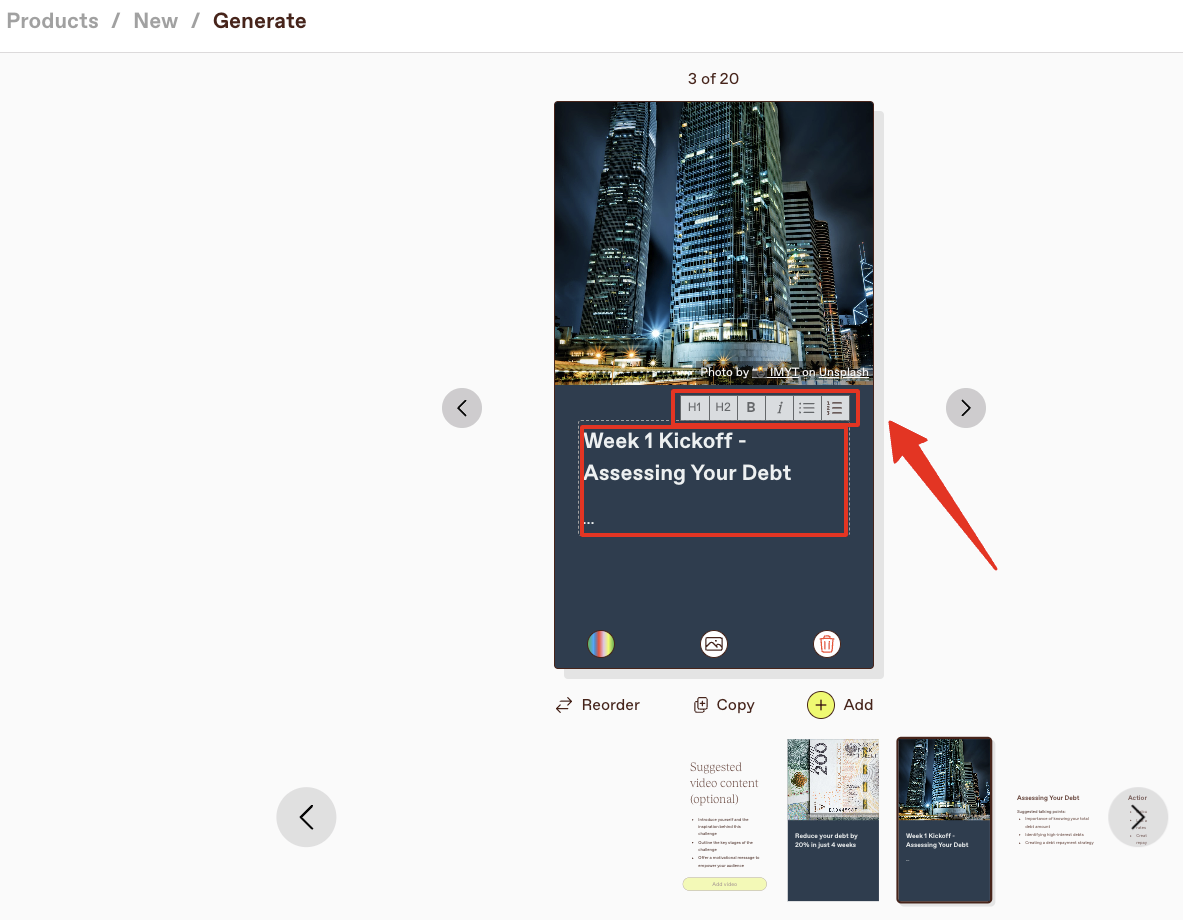Image resolution: width=1183 pixels, height=920 pixels.
Task: Toggle italic text formatting
Action: pos(779,408)
